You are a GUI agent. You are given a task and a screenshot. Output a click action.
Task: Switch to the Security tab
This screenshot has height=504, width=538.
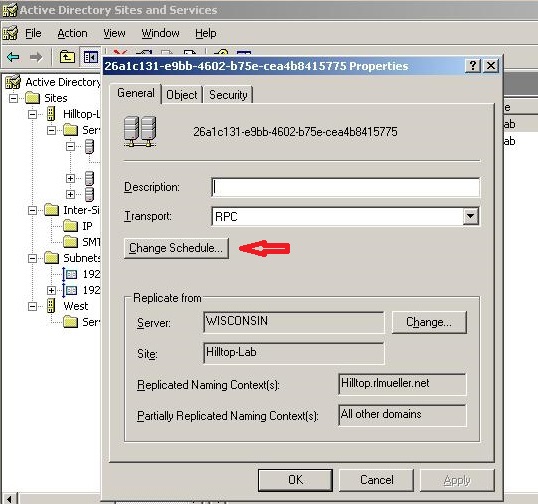[x=228, y=95]
